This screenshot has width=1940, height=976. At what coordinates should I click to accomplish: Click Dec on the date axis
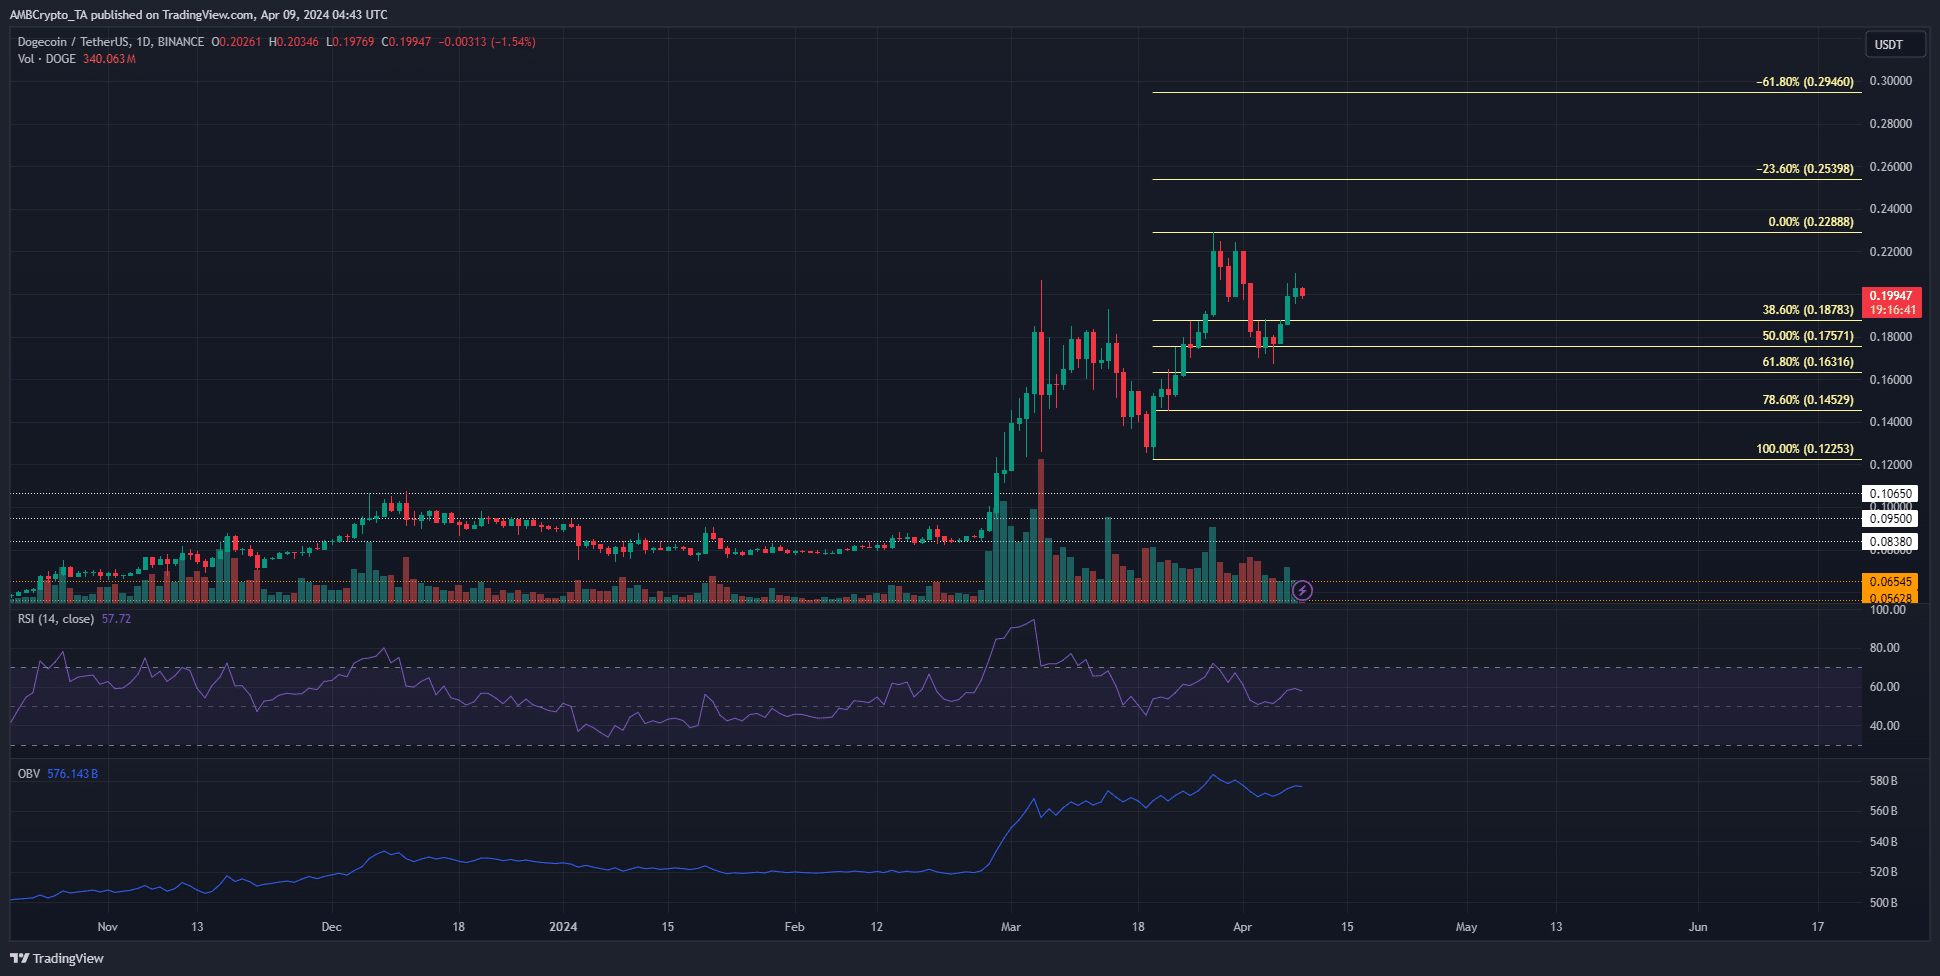pos(332,927)
